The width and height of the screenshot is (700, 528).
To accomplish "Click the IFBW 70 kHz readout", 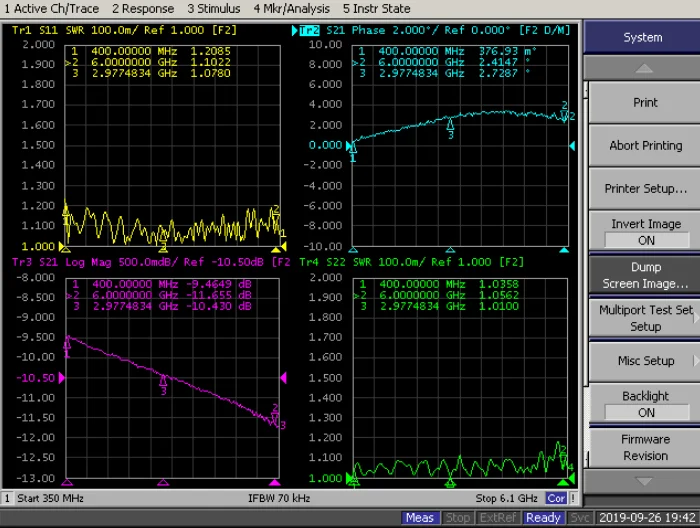I will 279,498.
